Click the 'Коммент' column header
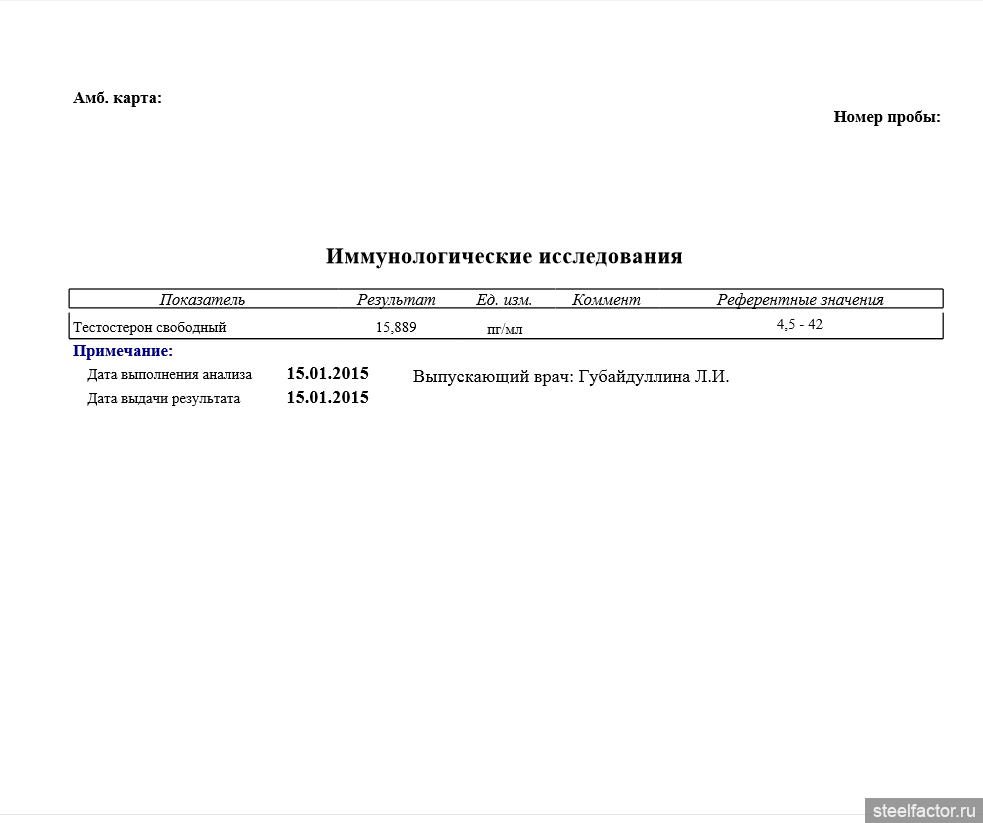The image size is (983, 823). 606,300
